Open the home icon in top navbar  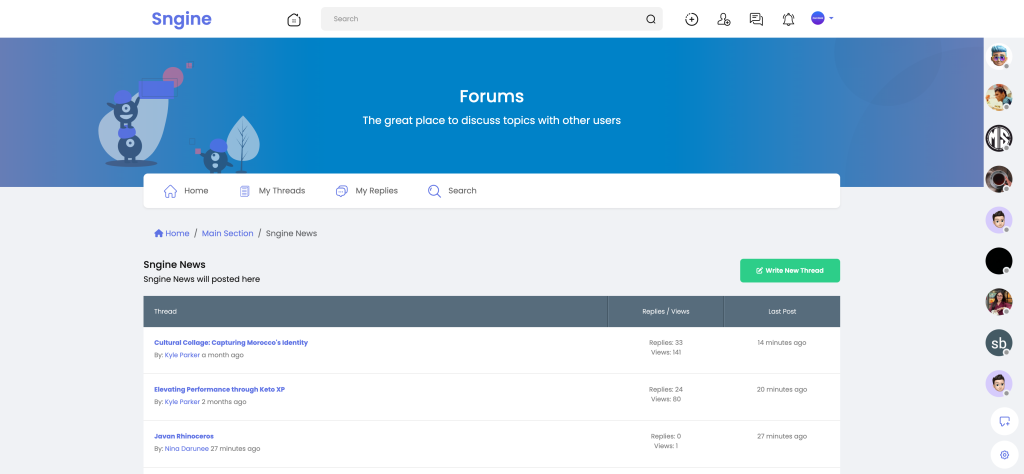[x=294, y=20]
